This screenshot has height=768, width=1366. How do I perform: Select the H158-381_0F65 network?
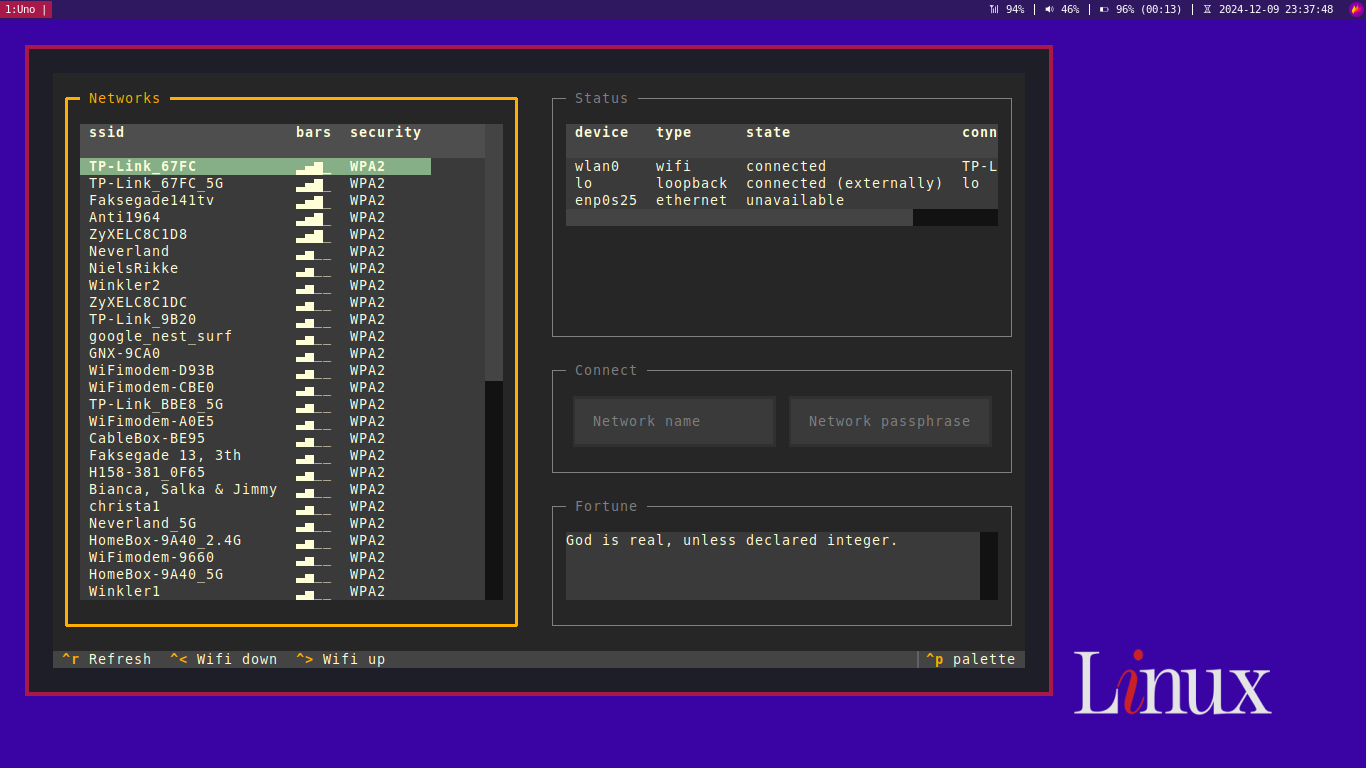click(x=255, y=472)
